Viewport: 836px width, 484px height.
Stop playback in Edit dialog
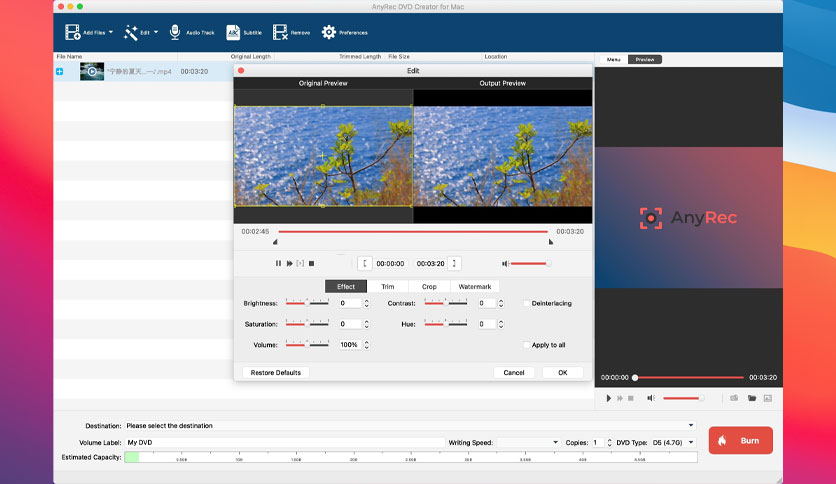pos(312,263)
